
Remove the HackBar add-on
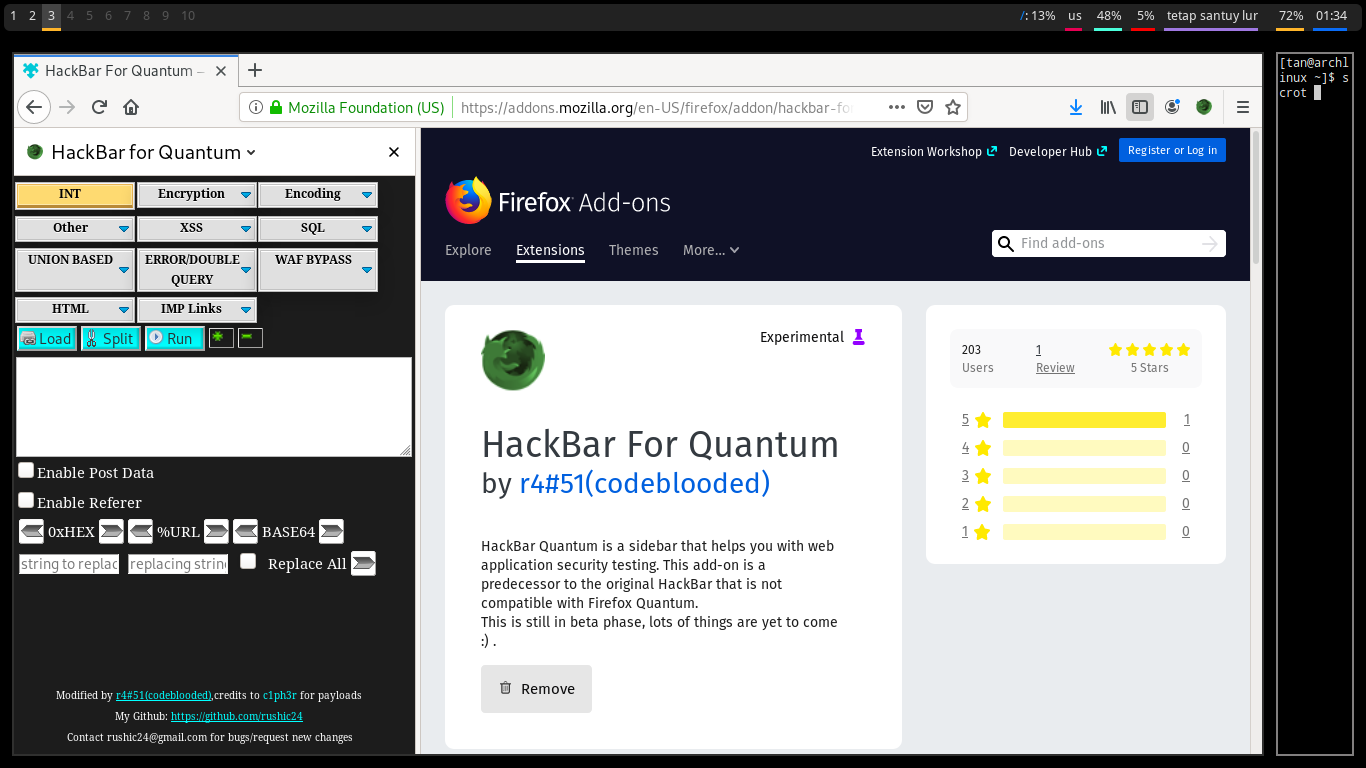click(x=536, y=689)
